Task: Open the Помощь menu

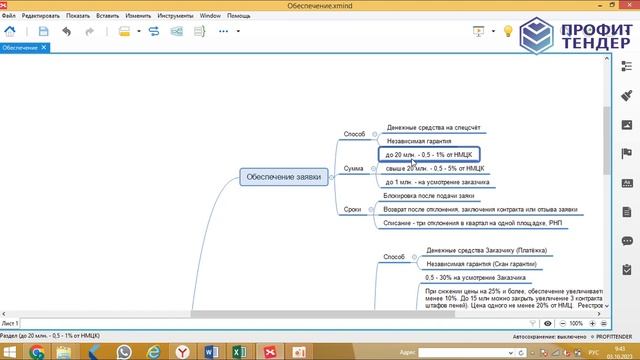Action: [x=238, y=16]
